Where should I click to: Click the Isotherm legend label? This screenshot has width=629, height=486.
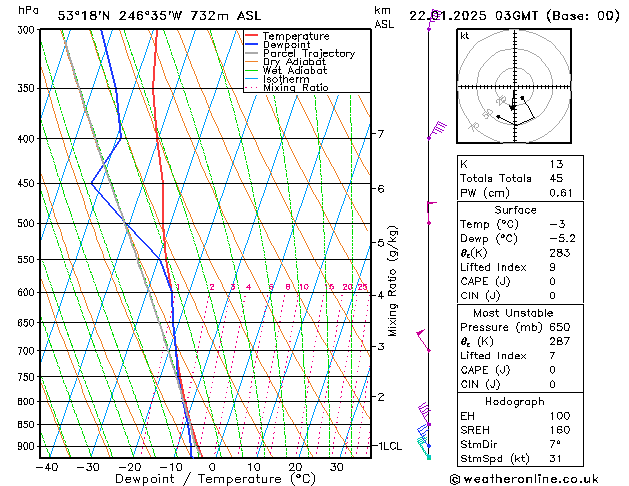(285, 79)
